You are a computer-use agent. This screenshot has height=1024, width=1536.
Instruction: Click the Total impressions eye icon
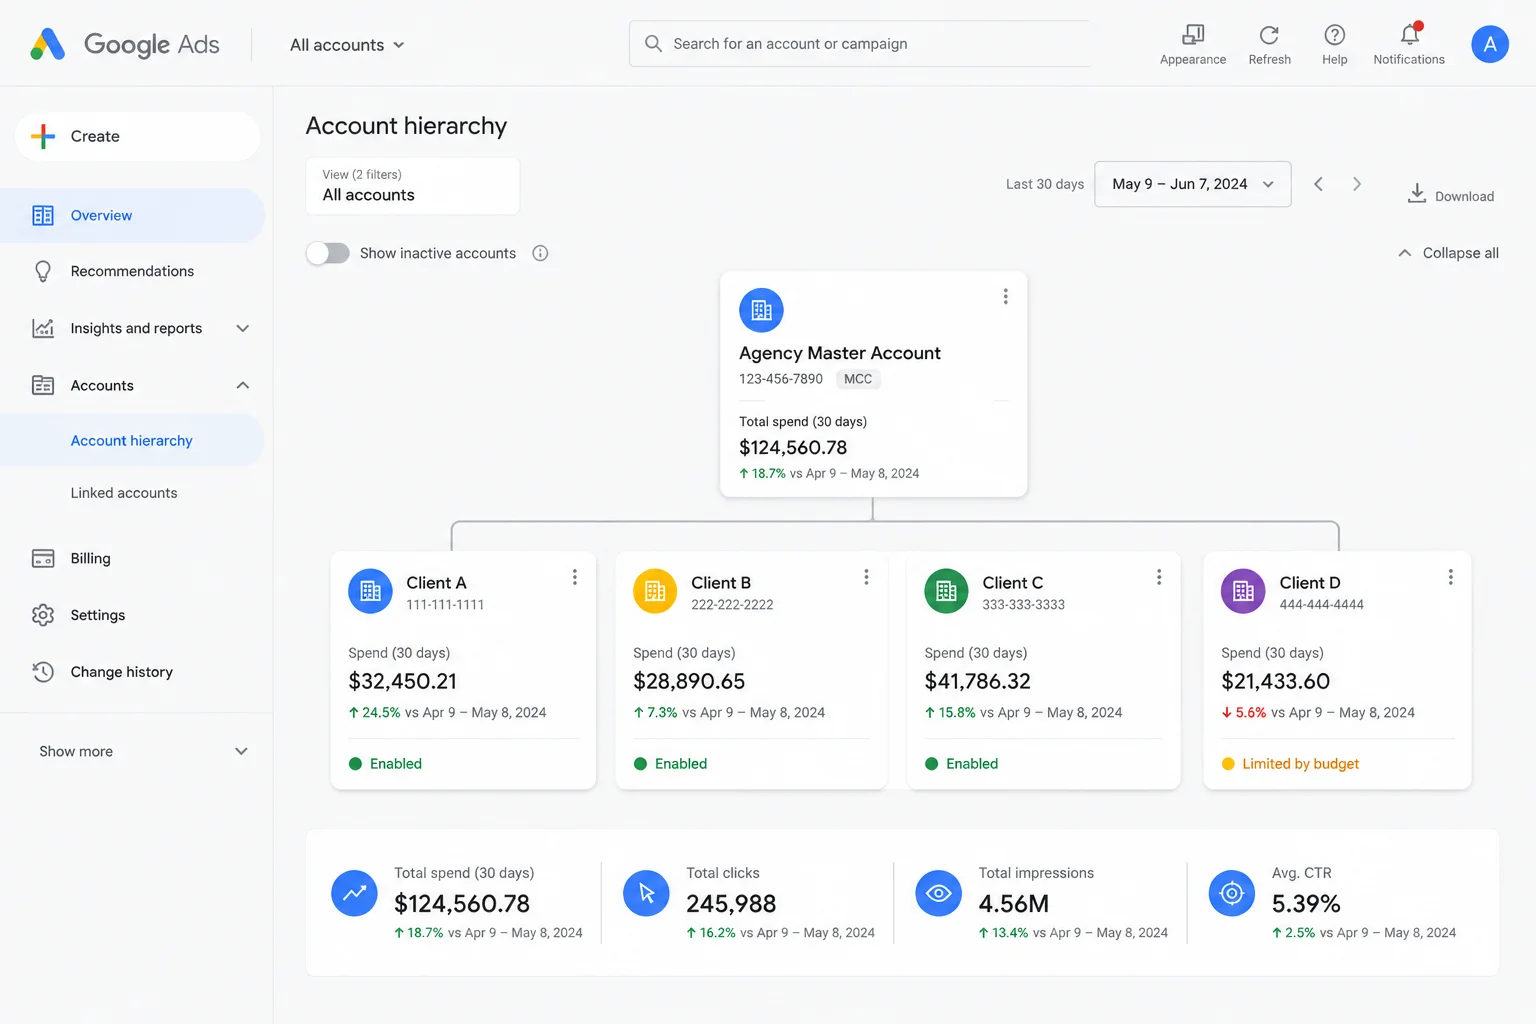click(x=938, y=893)
